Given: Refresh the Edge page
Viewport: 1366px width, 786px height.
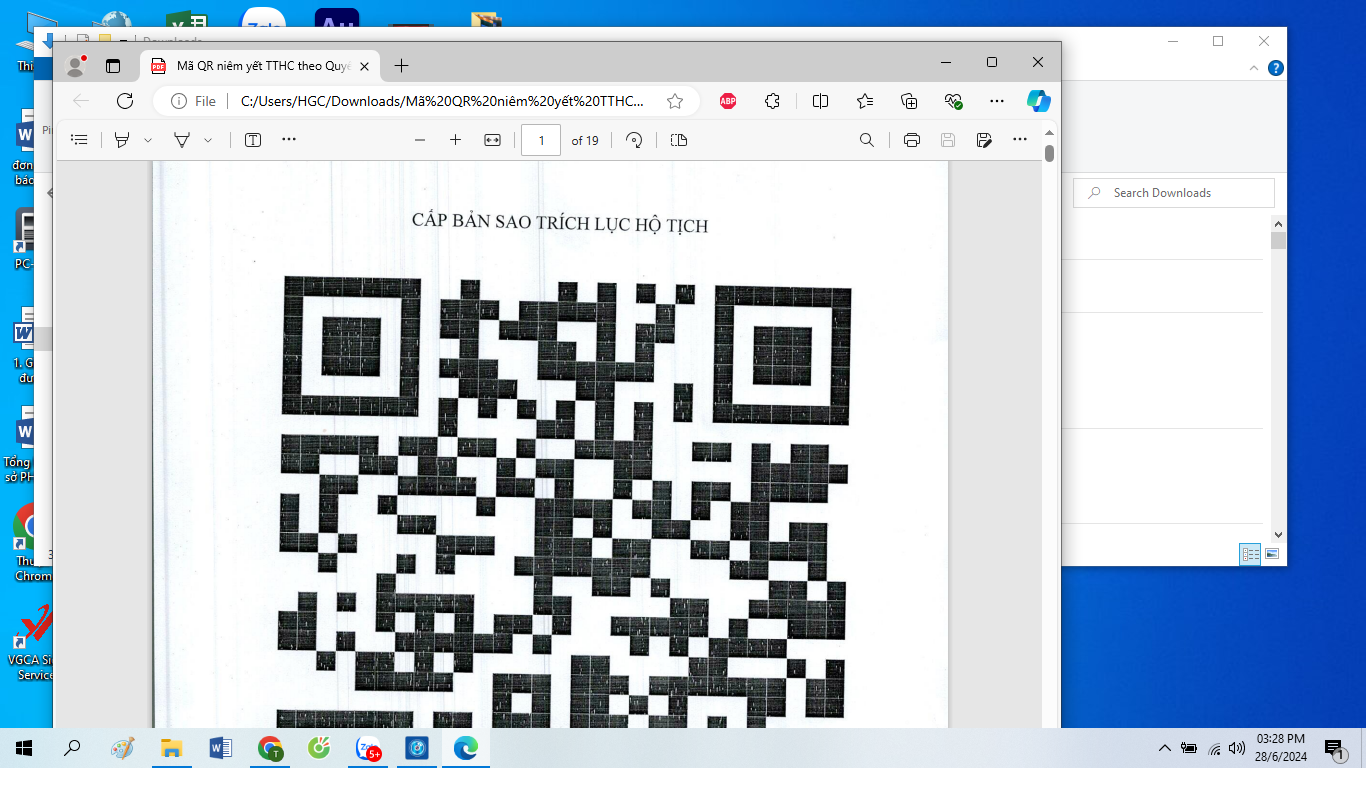Looking at the screenshot, I should (x=125, y=101).
